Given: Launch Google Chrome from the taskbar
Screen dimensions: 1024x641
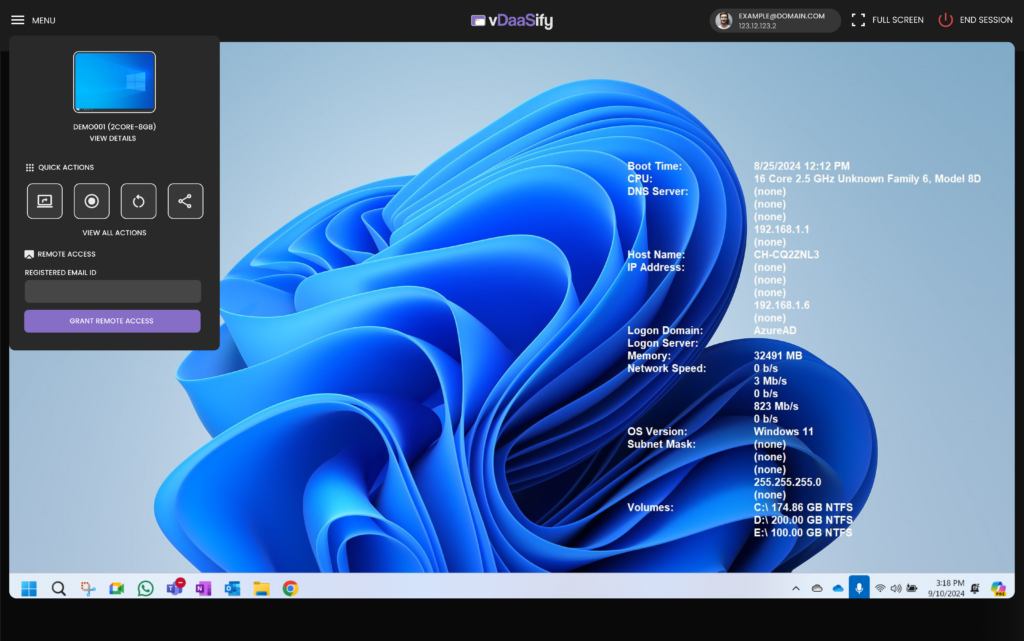Looking at the screenshot, I should [290, 588].
